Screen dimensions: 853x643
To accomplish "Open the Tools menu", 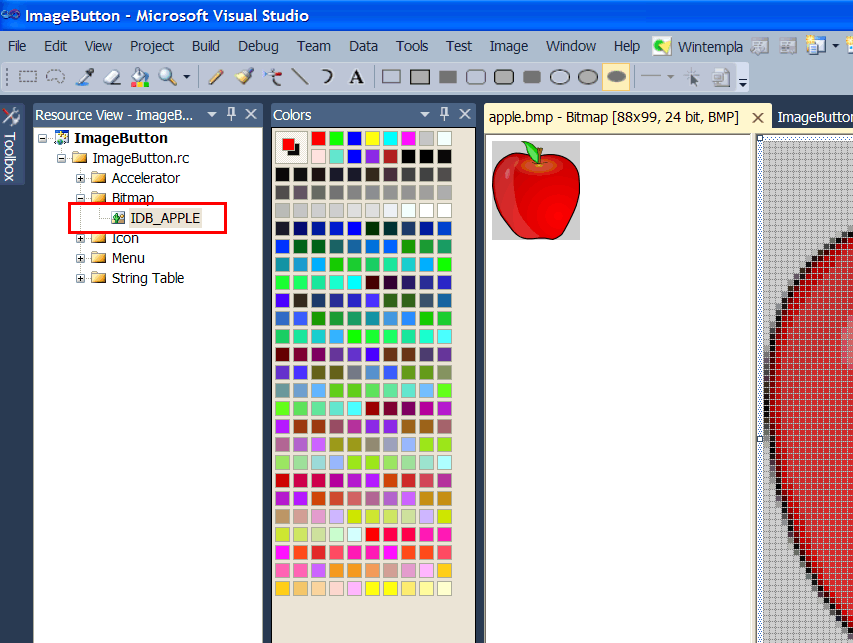I will 412,46.
